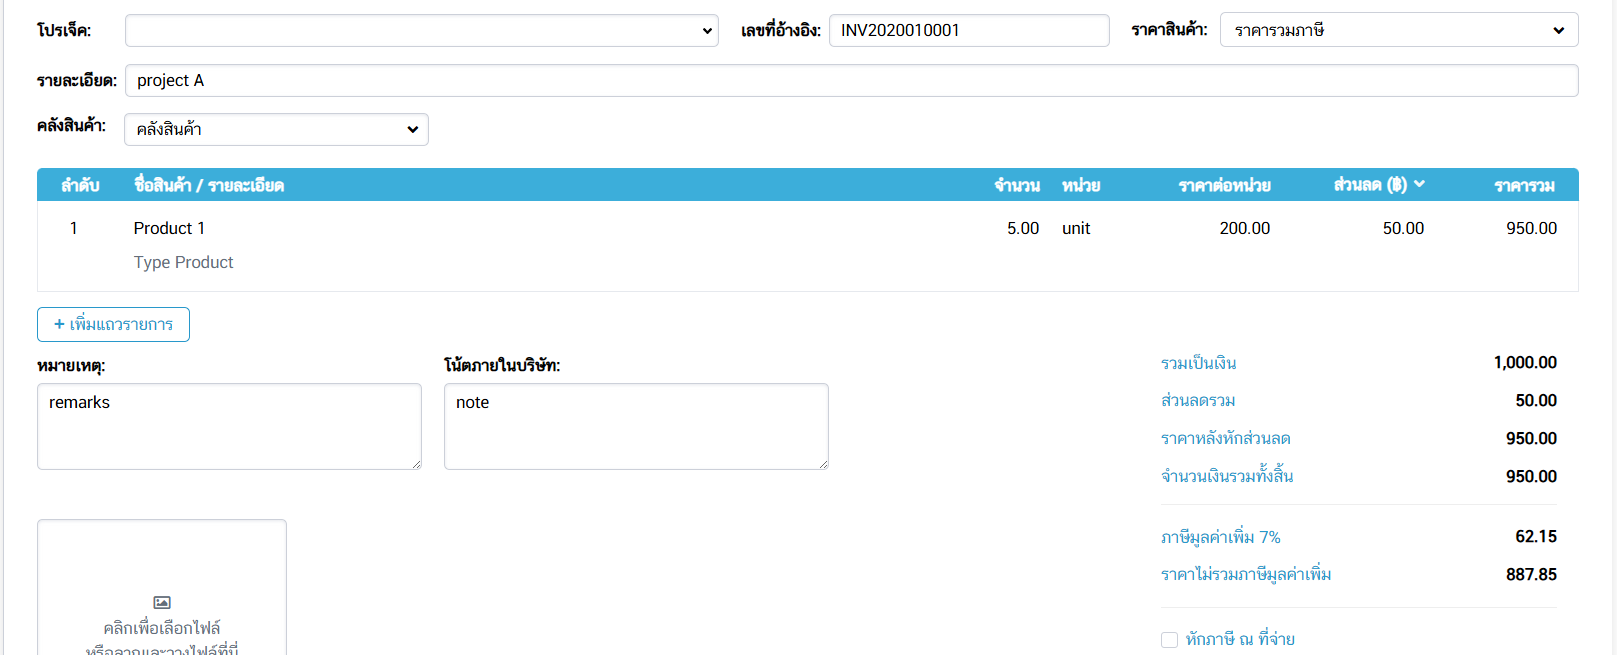Click the internal company note text area

[636, 426]
